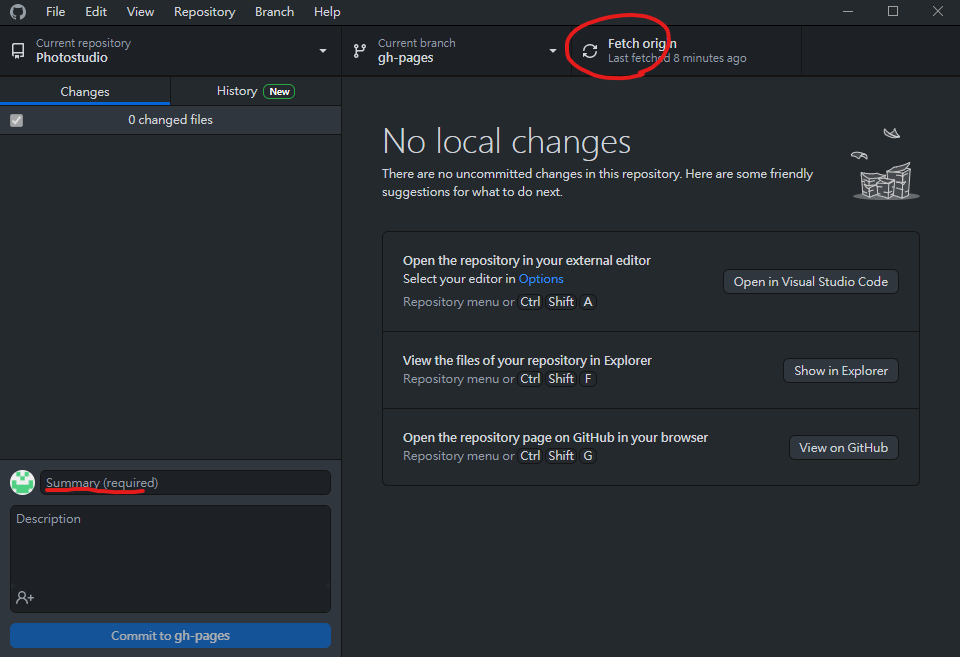Image resolution: width=960 pixels, height=657 pixels.
Task: Switch to the History tab
Action: pos(256,91)
